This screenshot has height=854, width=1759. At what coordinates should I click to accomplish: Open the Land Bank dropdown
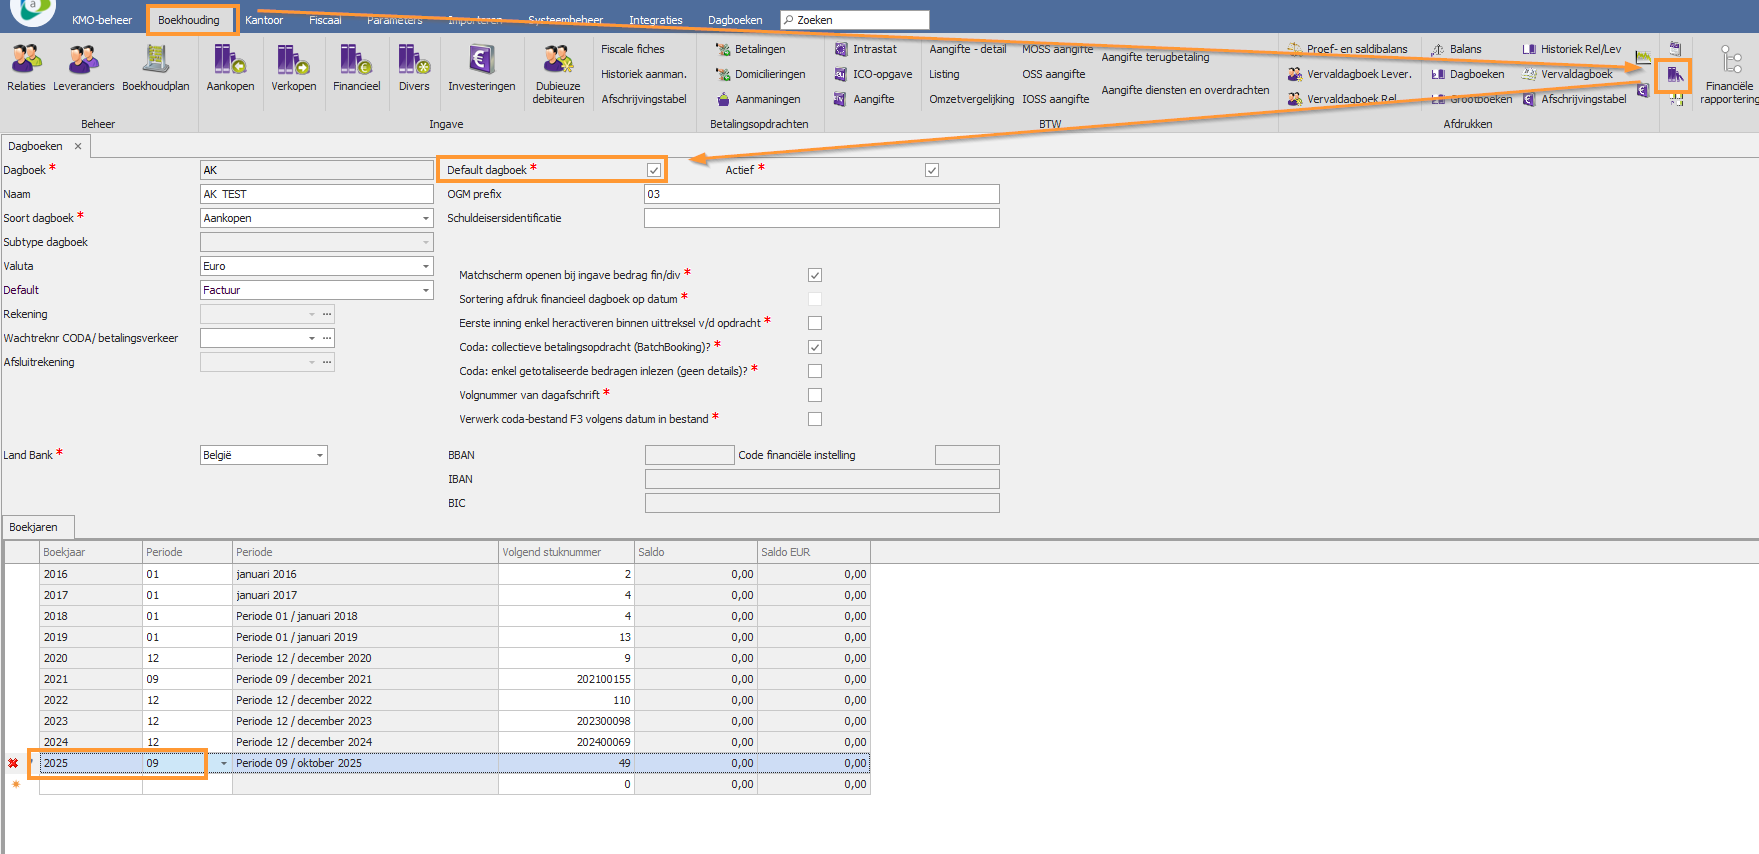320,455
